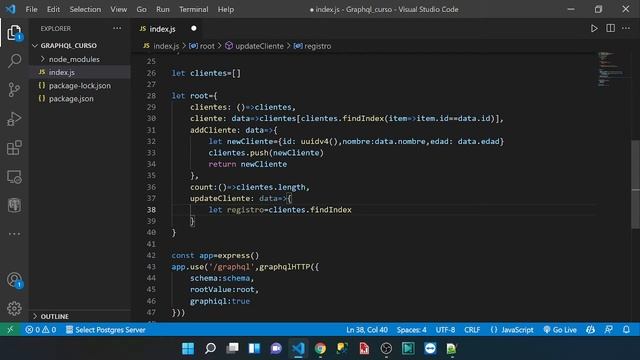
Task: Open the registro breadcrumb dropdown
Action: click(x=313, y=46)
